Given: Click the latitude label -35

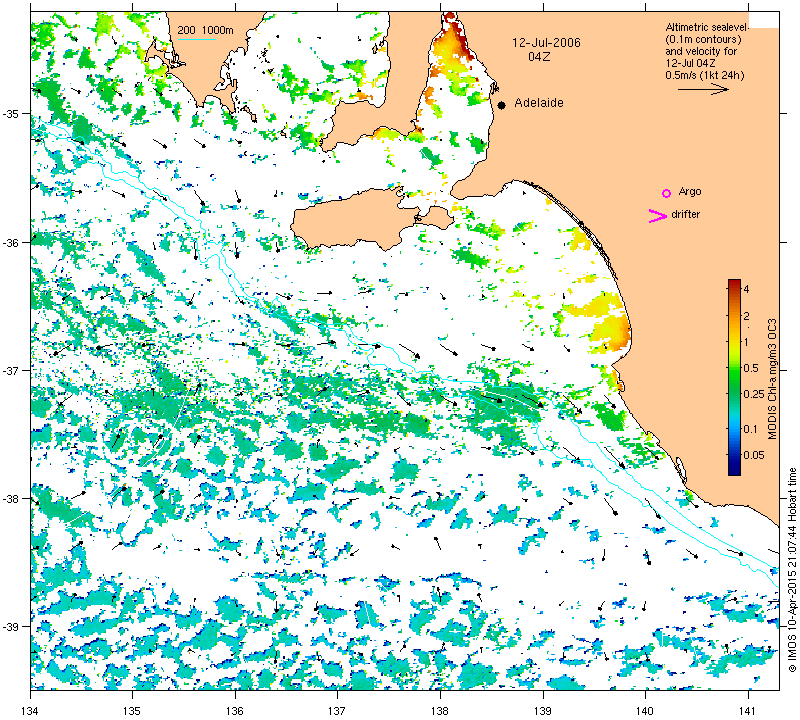Looking at the screenshot, I should (10, 113).
